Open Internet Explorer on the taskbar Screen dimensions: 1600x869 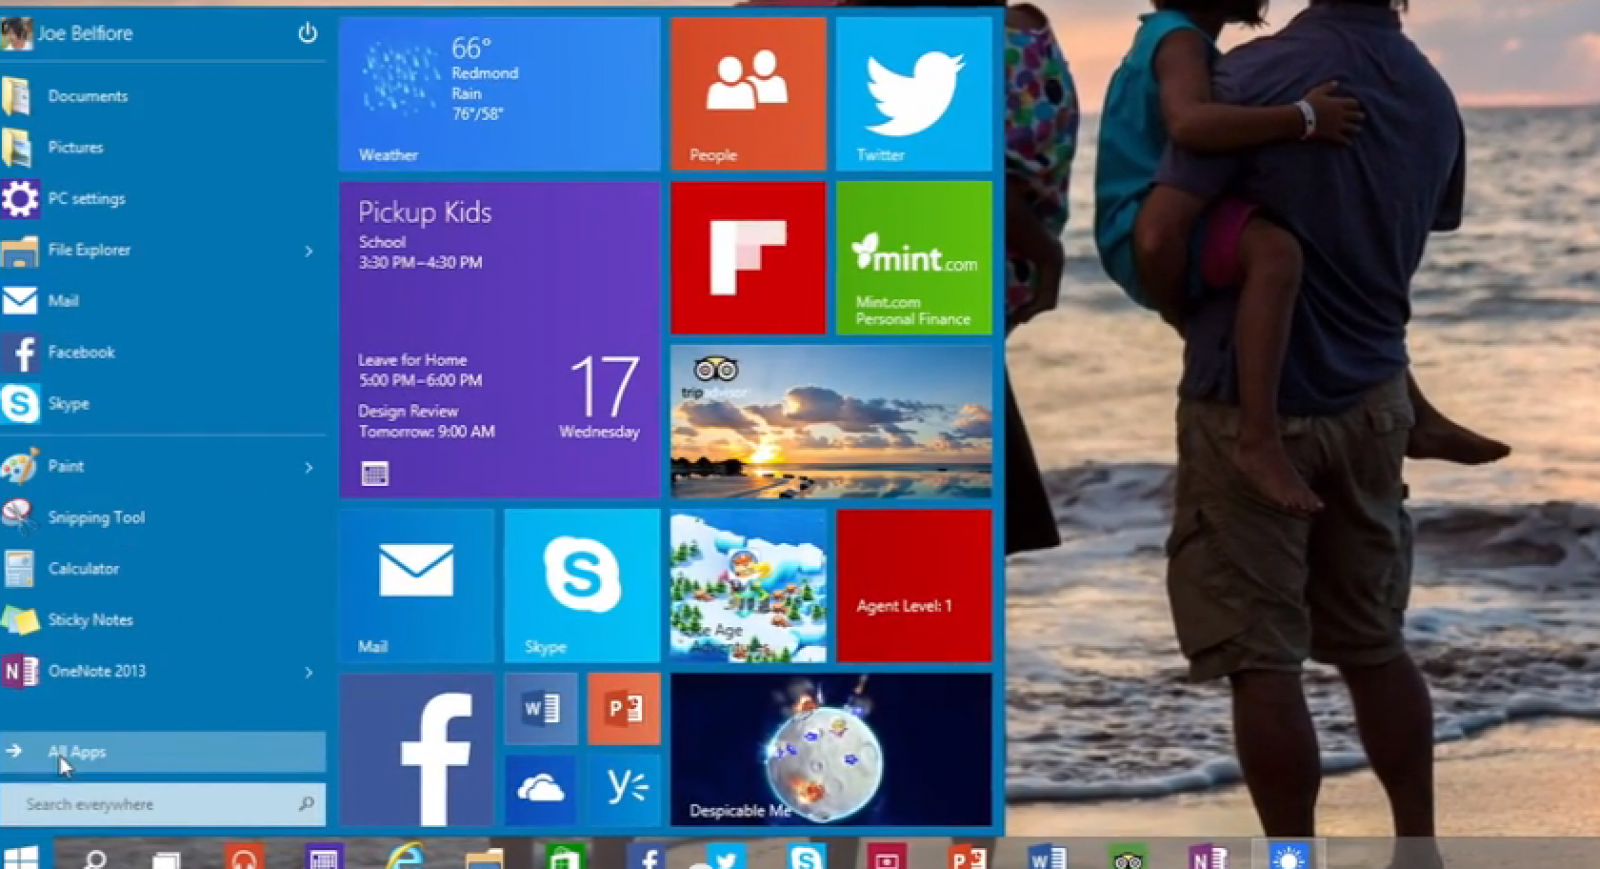pyautogui.click(x=404, y=857)
